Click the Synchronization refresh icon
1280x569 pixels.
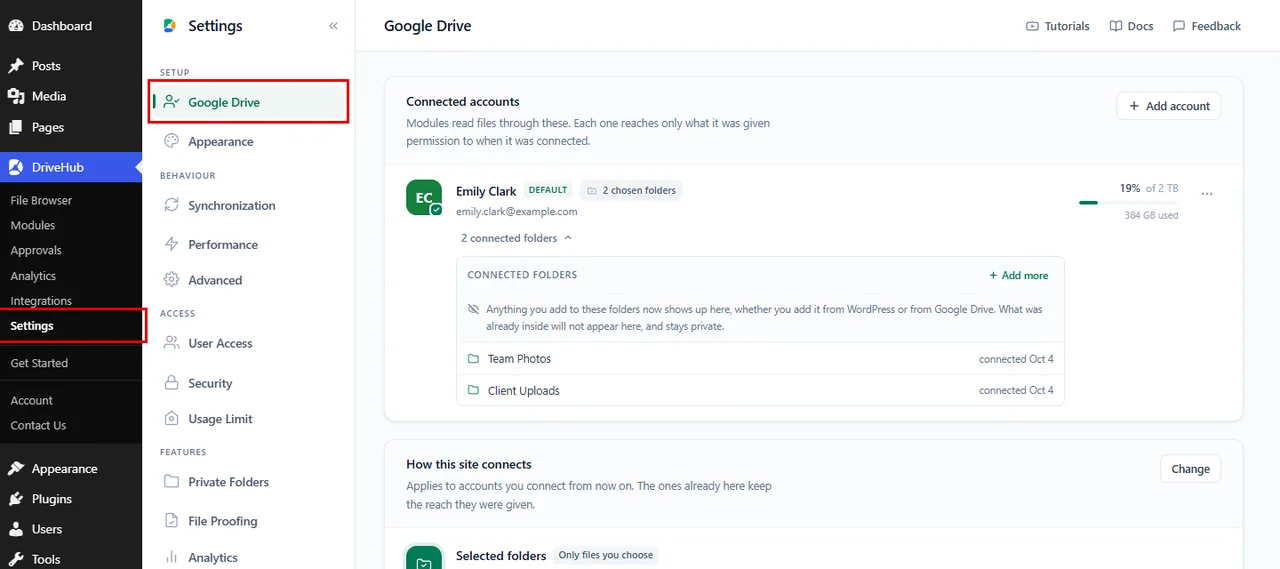pos(171,205)
